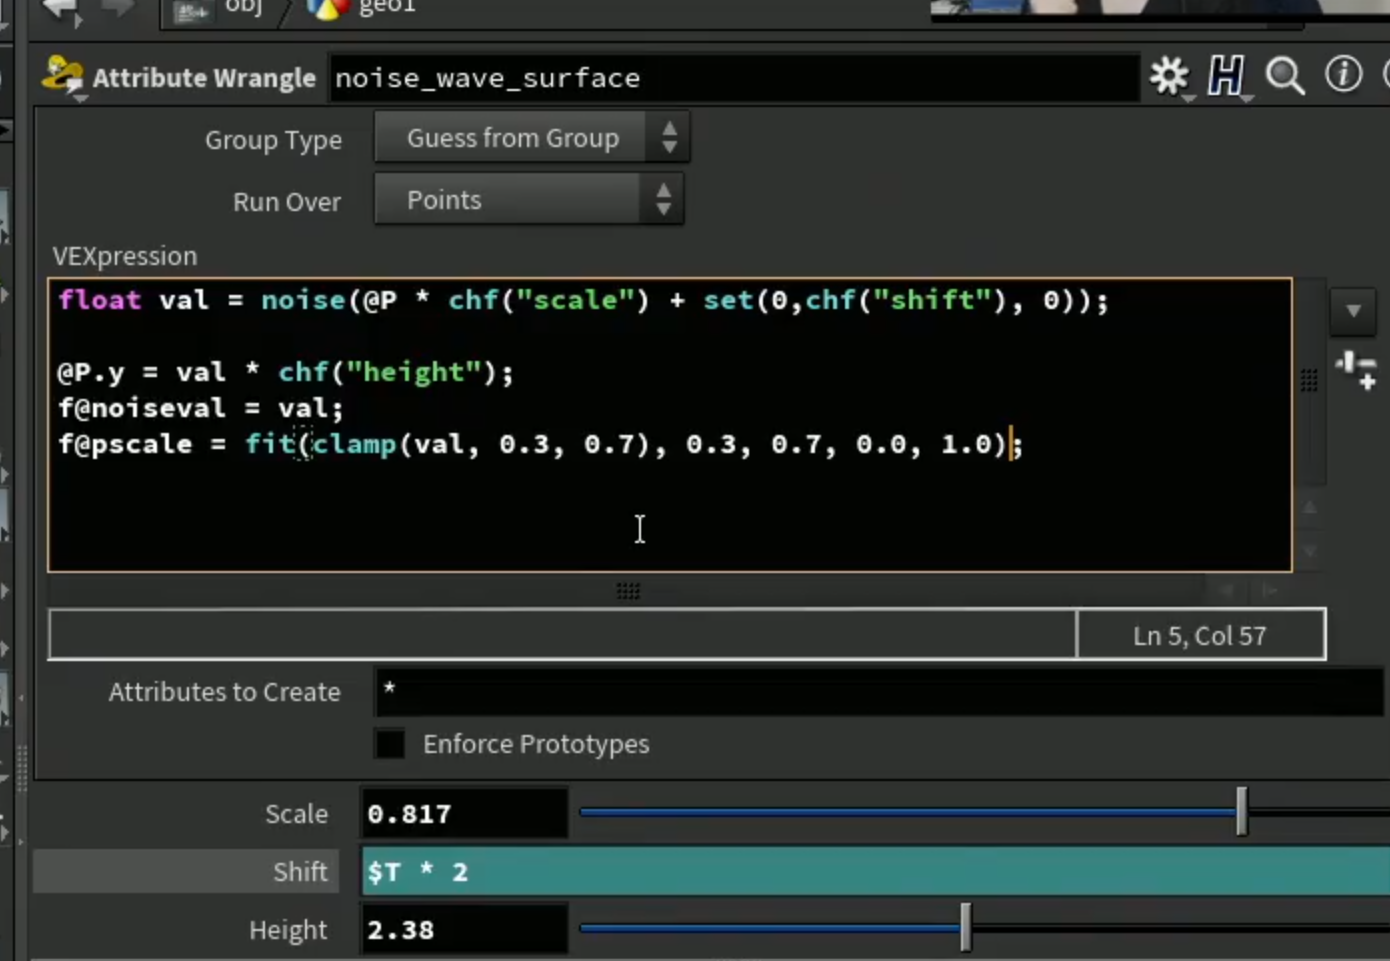
Task: Click the obj path segment in breadcrumb
Action: click(243, 7)
